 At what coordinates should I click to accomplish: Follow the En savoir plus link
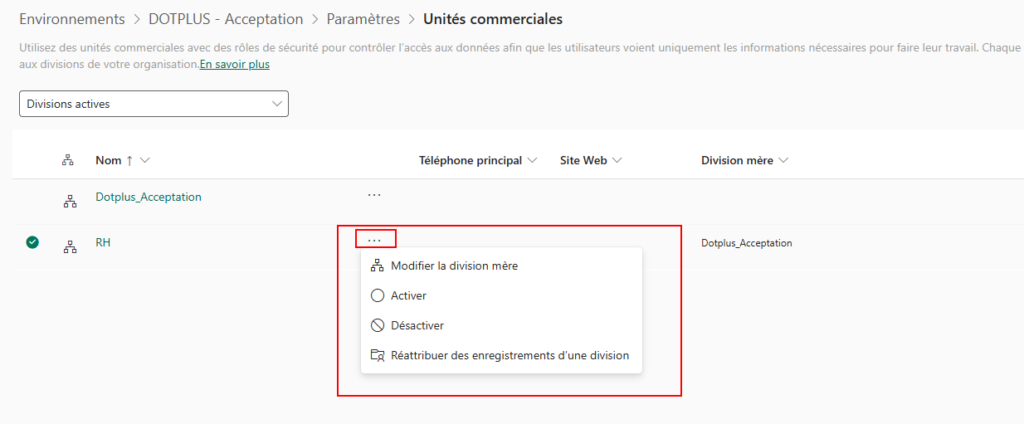234,64
